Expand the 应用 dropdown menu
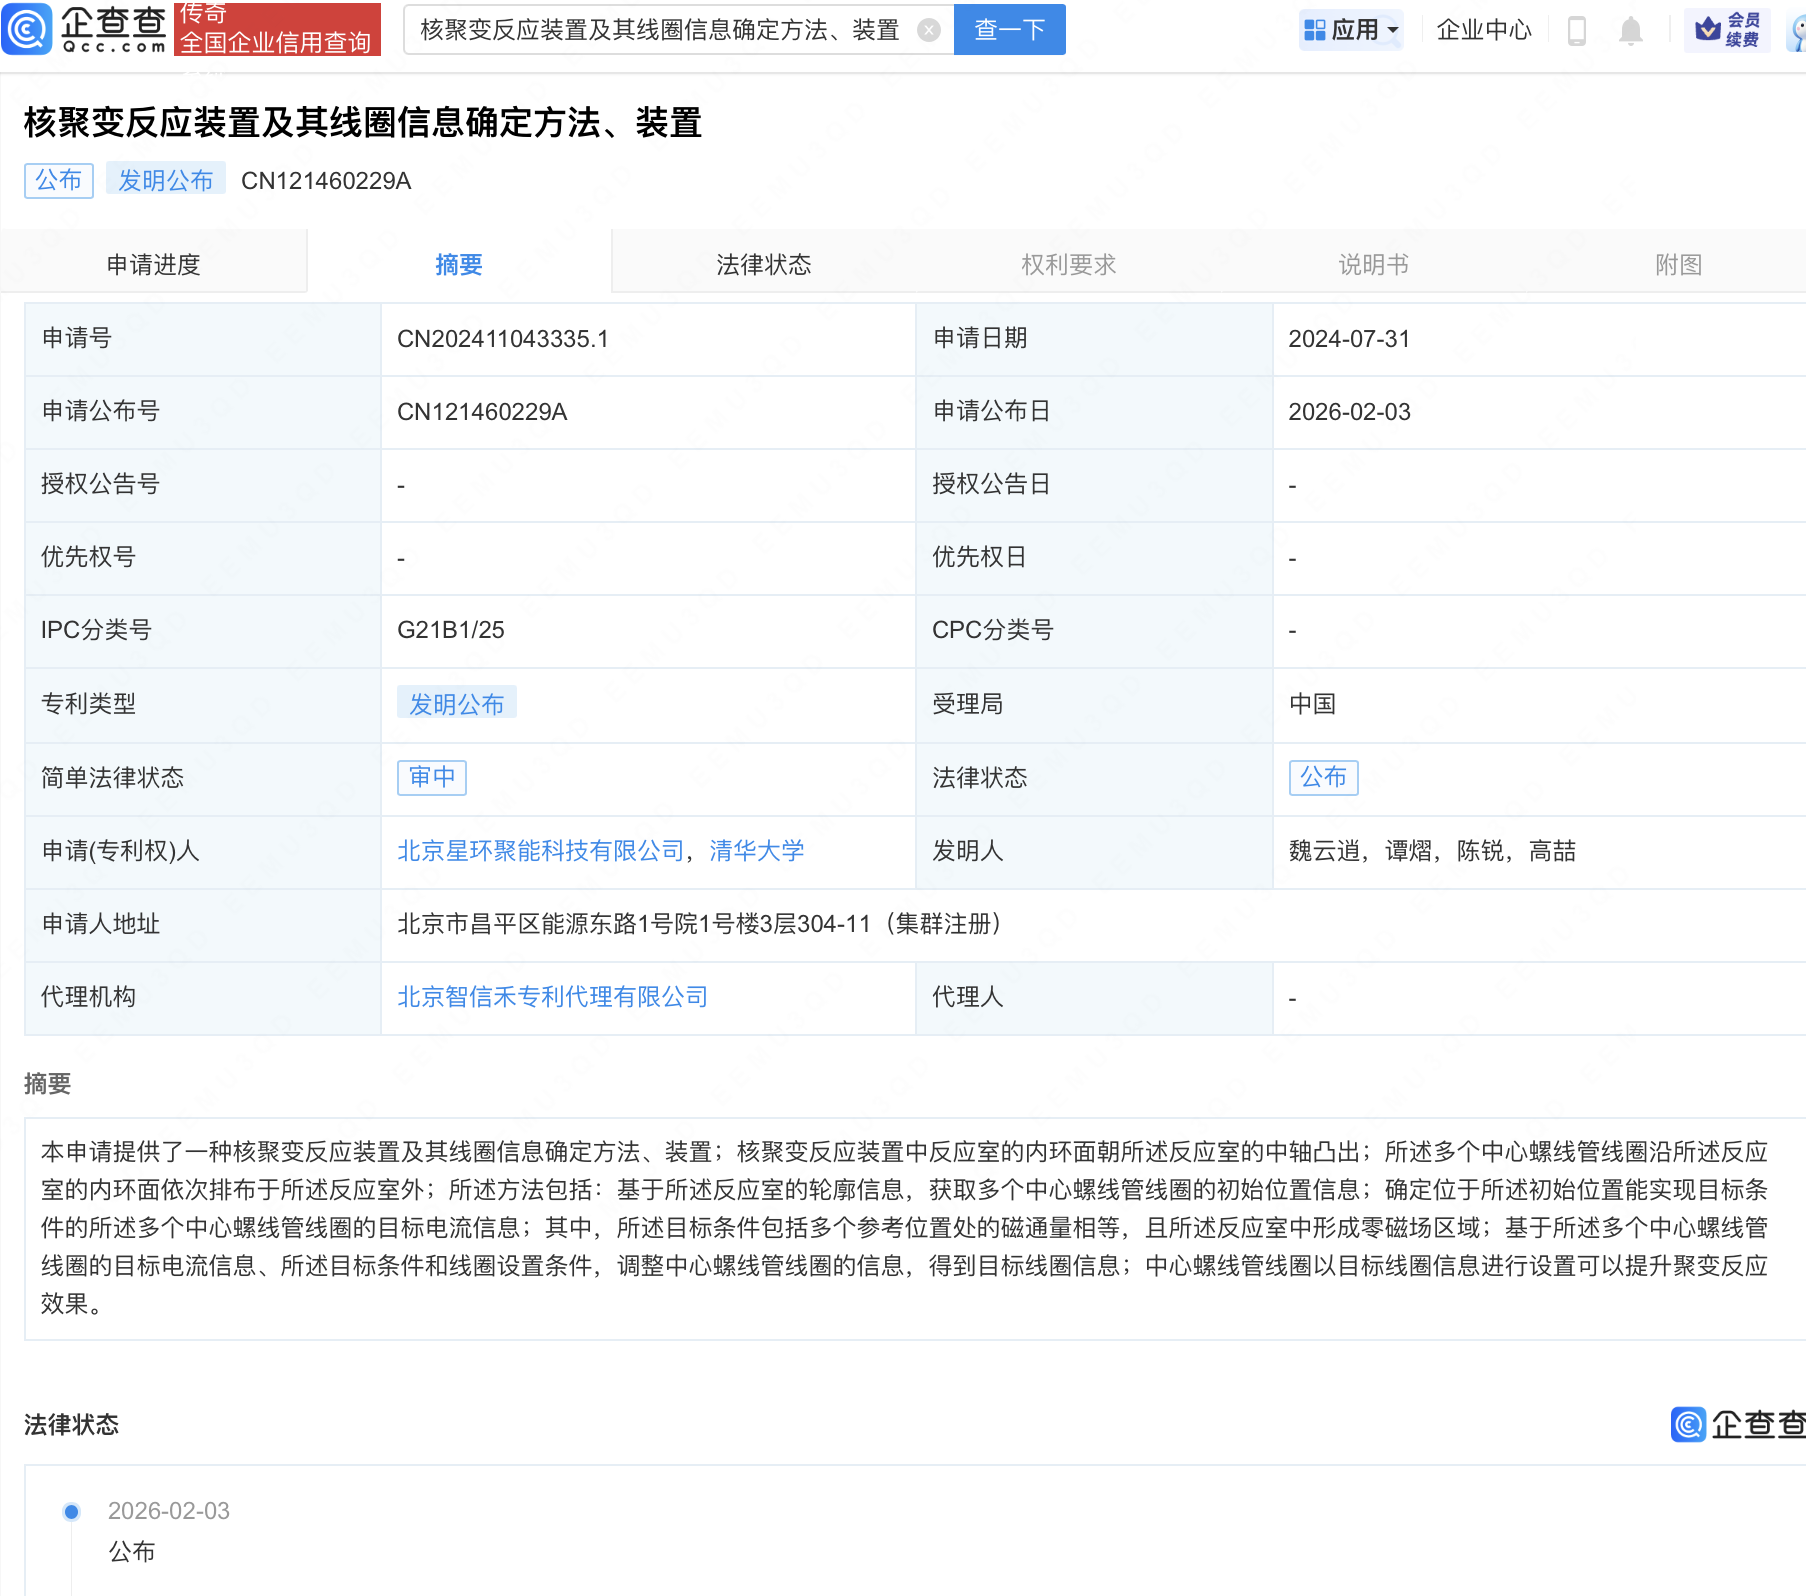 tap(1393, 30)
